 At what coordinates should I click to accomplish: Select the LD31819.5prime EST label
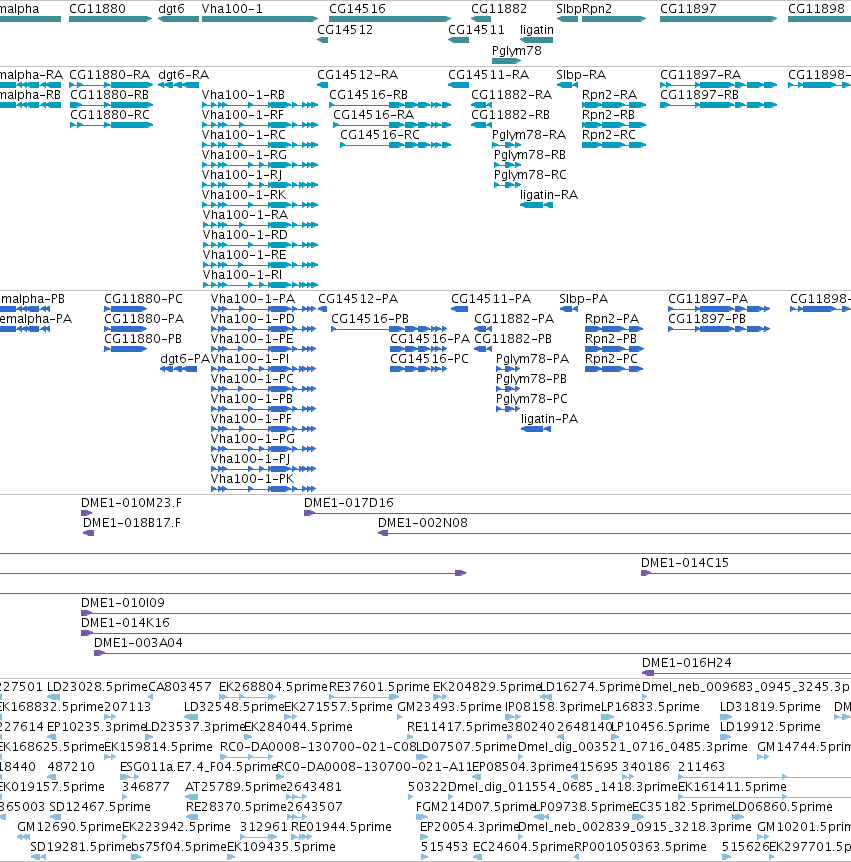770,706
